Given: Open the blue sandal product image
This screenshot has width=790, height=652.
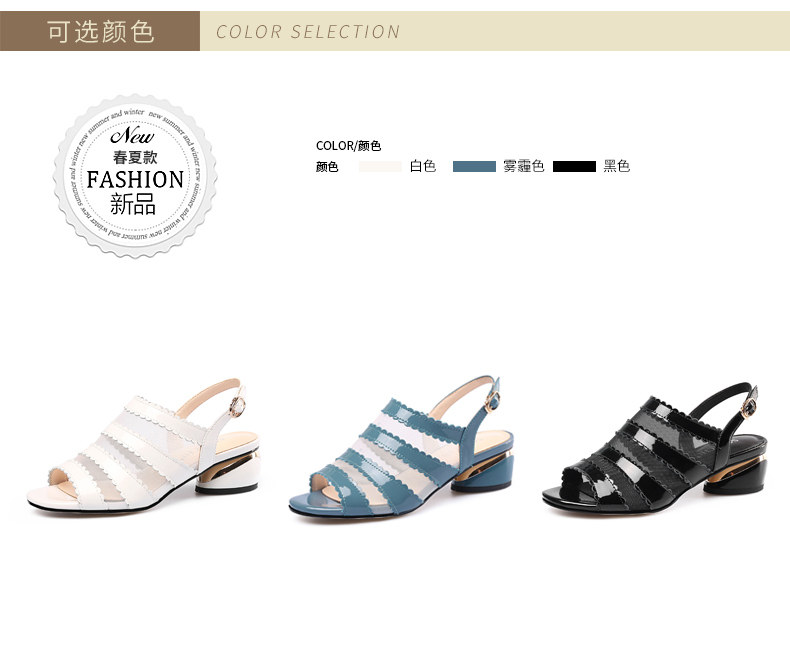Looking at the screenshot, I should click(x=402, y=445).
